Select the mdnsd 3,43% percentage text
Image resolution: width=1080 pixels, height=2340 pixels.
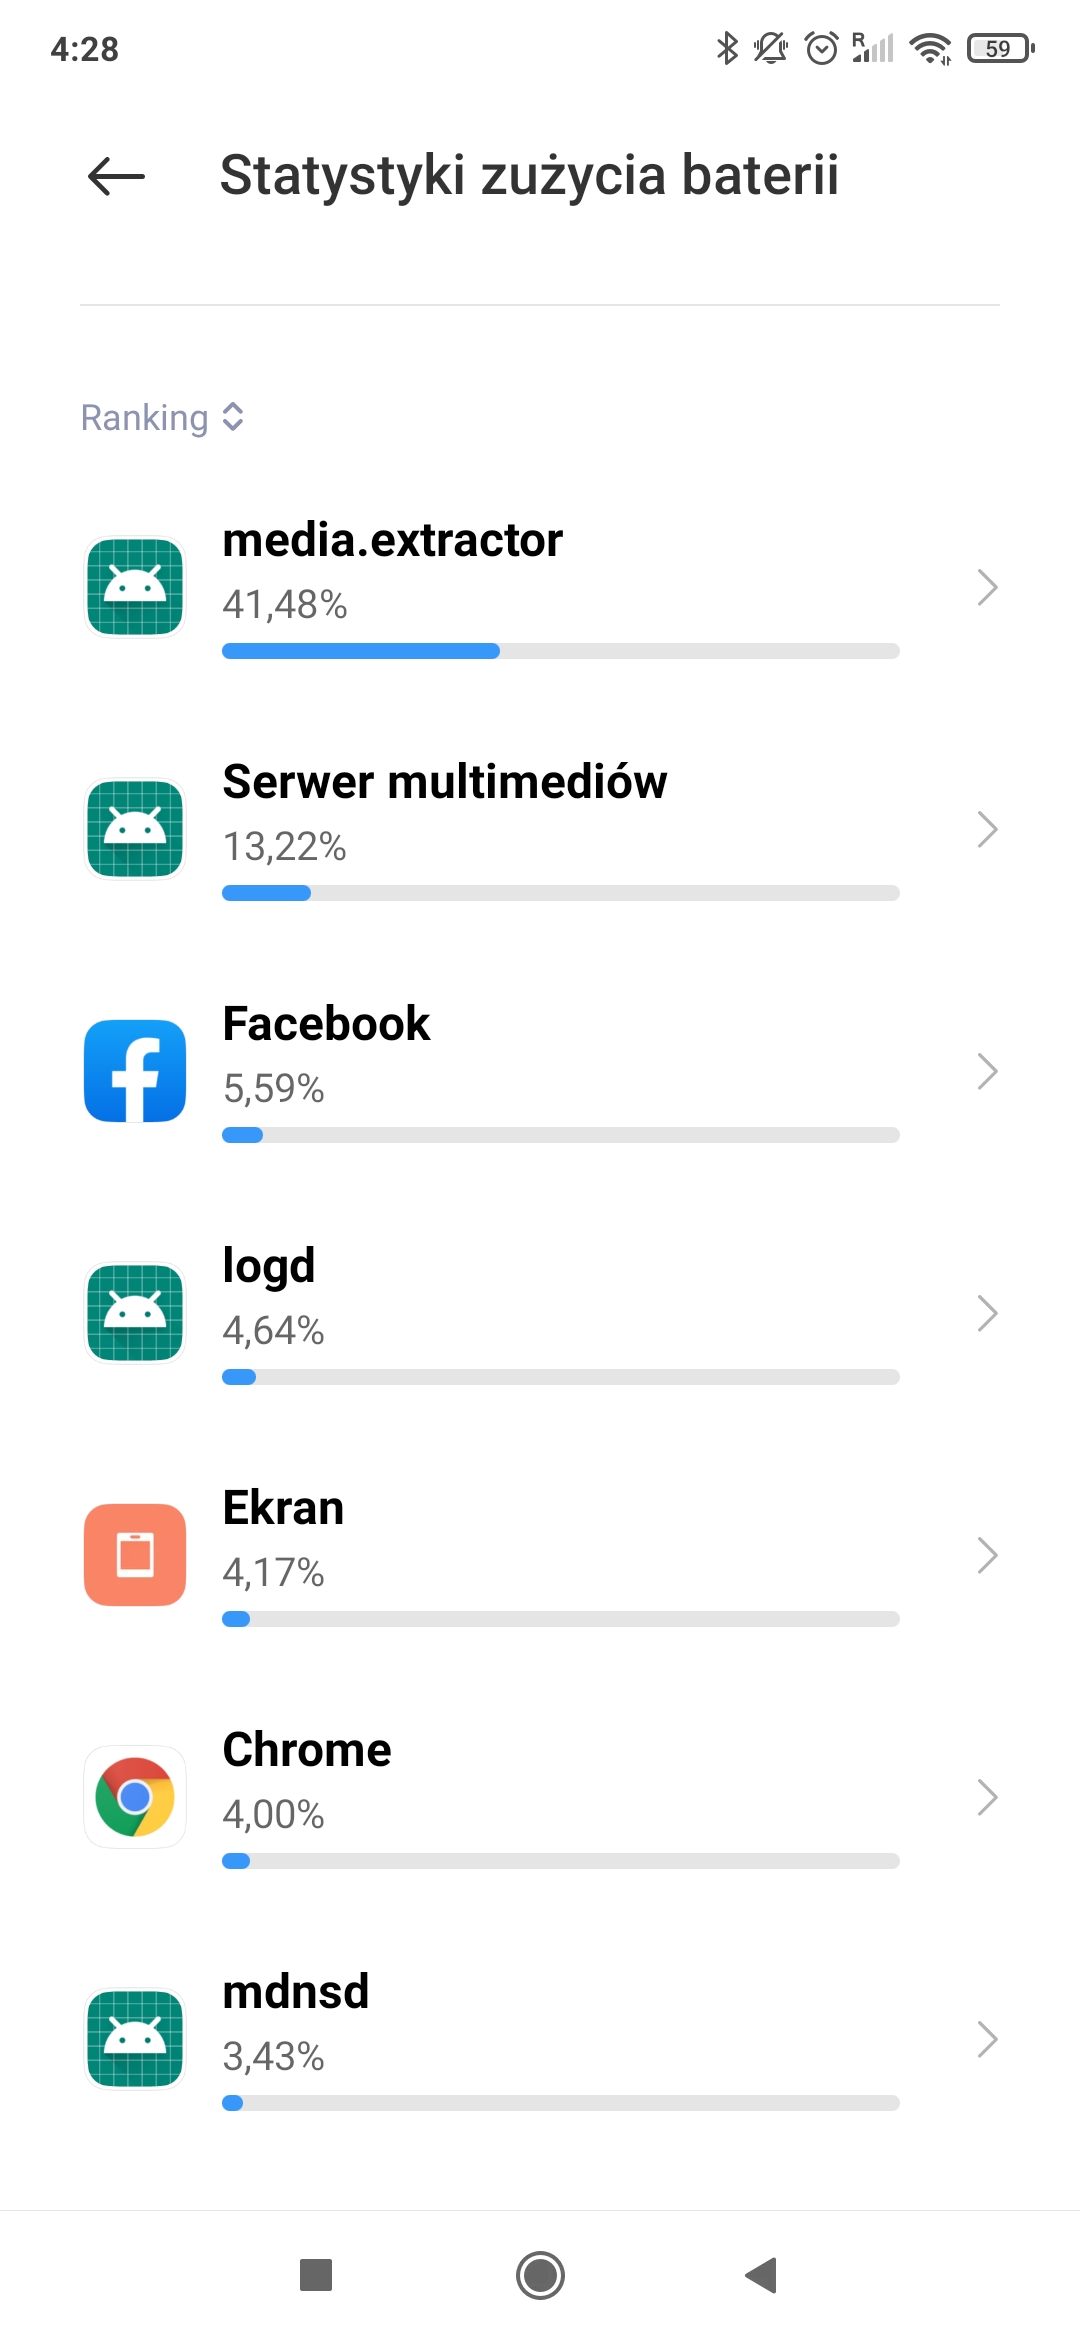click(273, 2057)
